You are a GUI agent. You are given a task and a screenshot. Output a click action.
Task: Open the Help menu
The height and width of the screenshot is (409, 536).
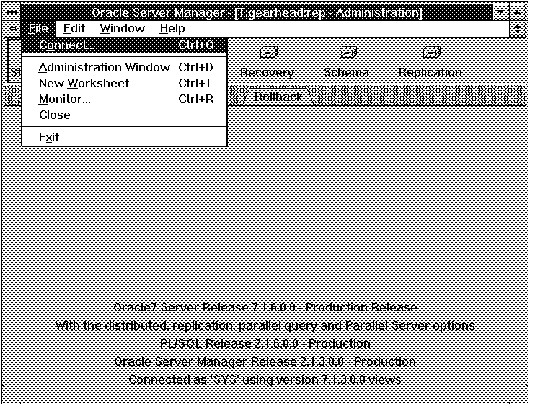tap(172, 29)
